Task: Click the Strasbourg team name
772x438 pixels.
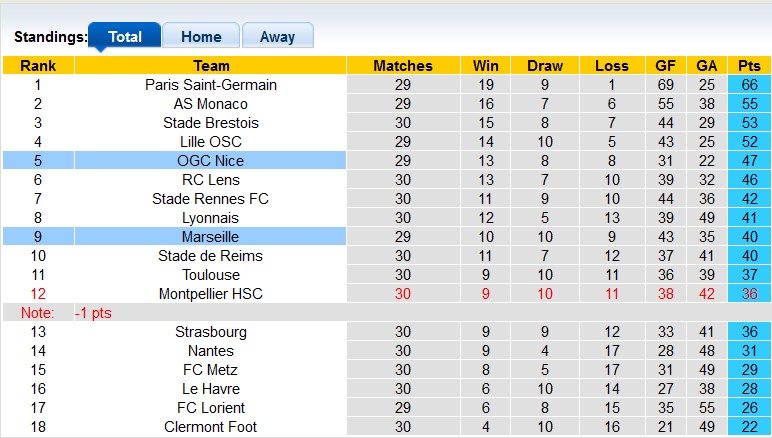Action: pyautogui.click(x=211, y=332)
